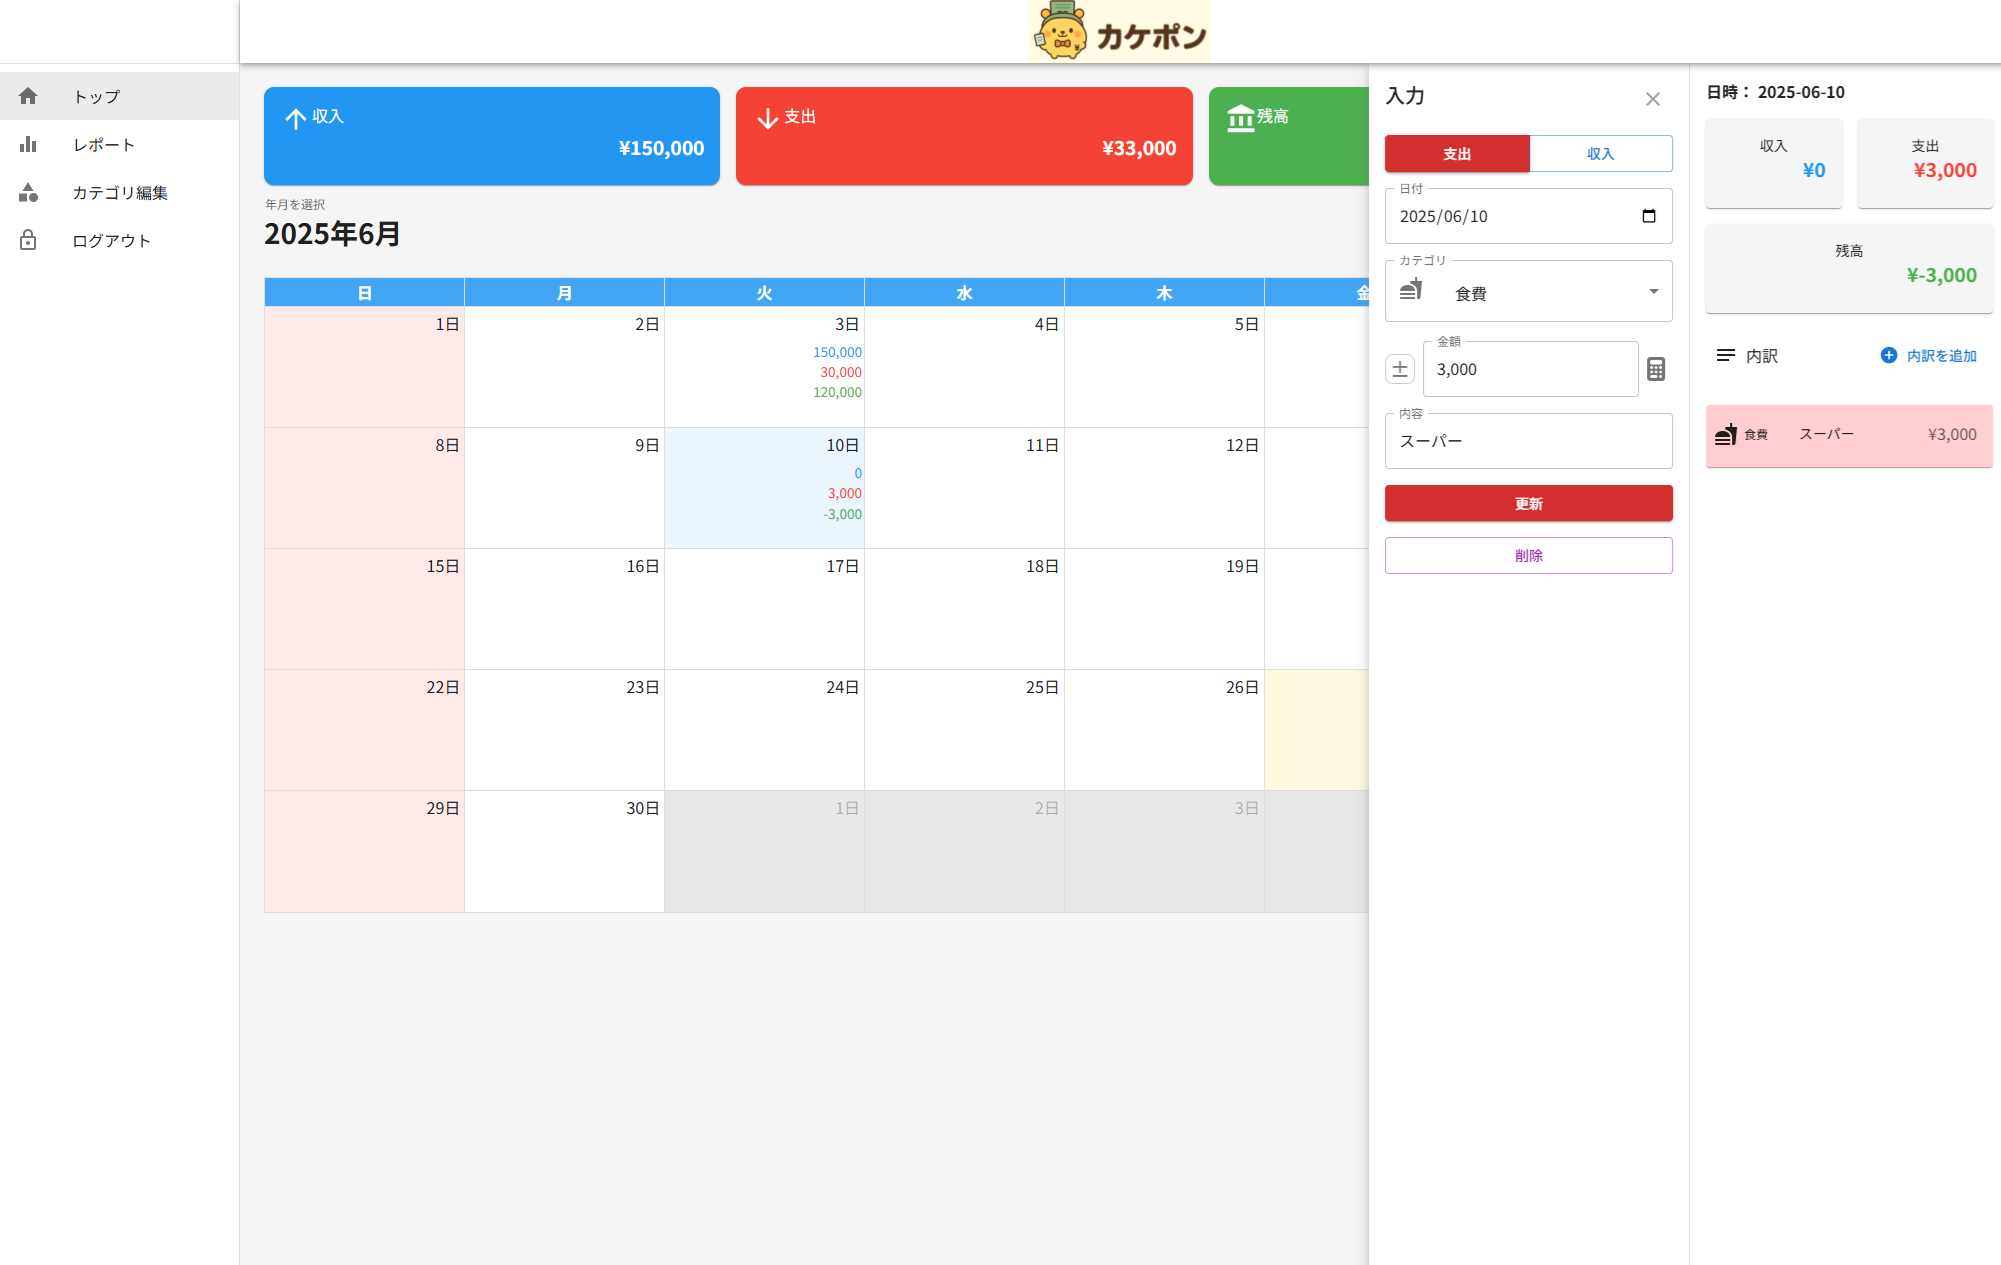Click the daily 支出 ¥3,000 card
This screenshot has width=2001, height=1265.
click(x=1925, y=163)
